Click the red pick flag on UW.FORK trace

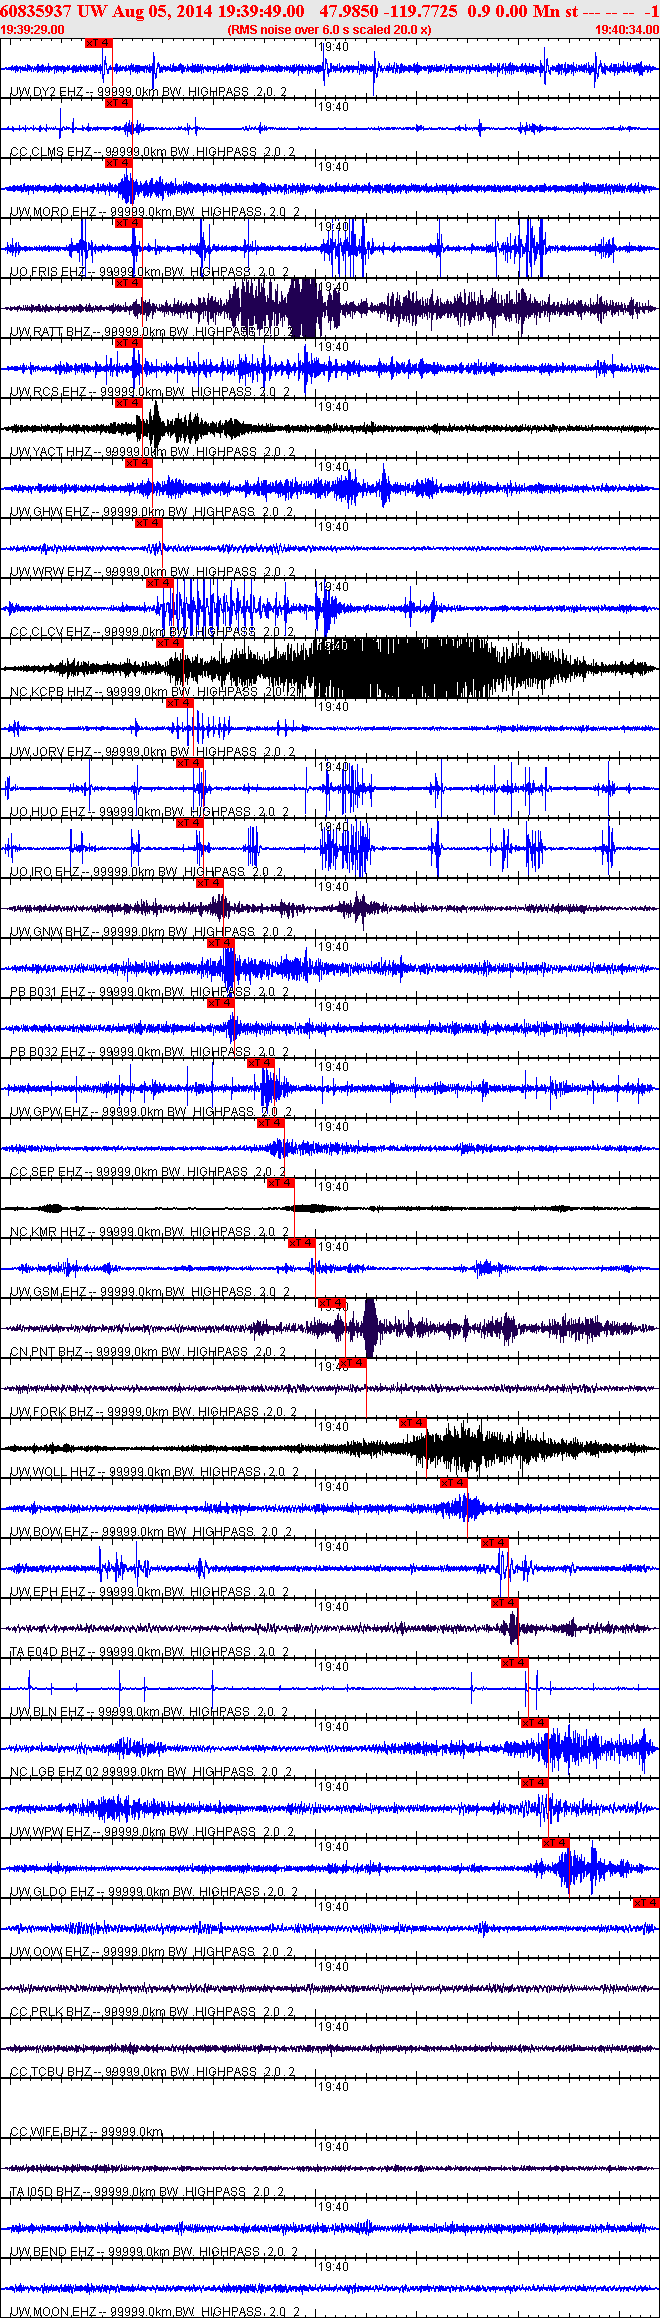point(353,1363)
